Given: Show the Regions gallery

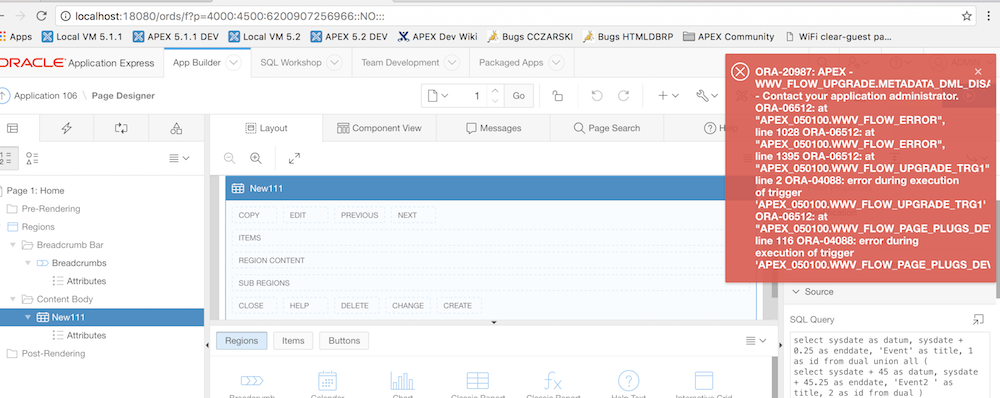Looking at the screenshot, I should pos(242,341).
